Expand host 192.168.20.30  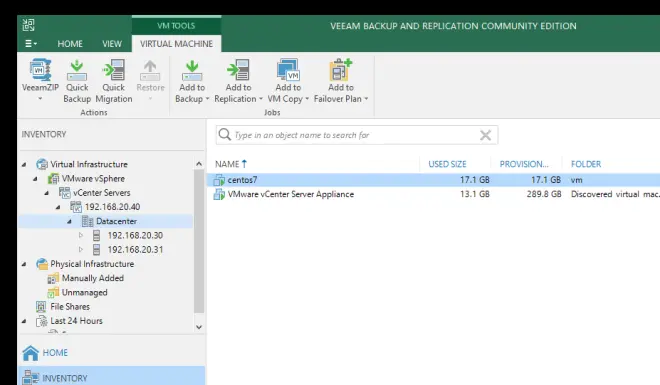tap(81, 235)
